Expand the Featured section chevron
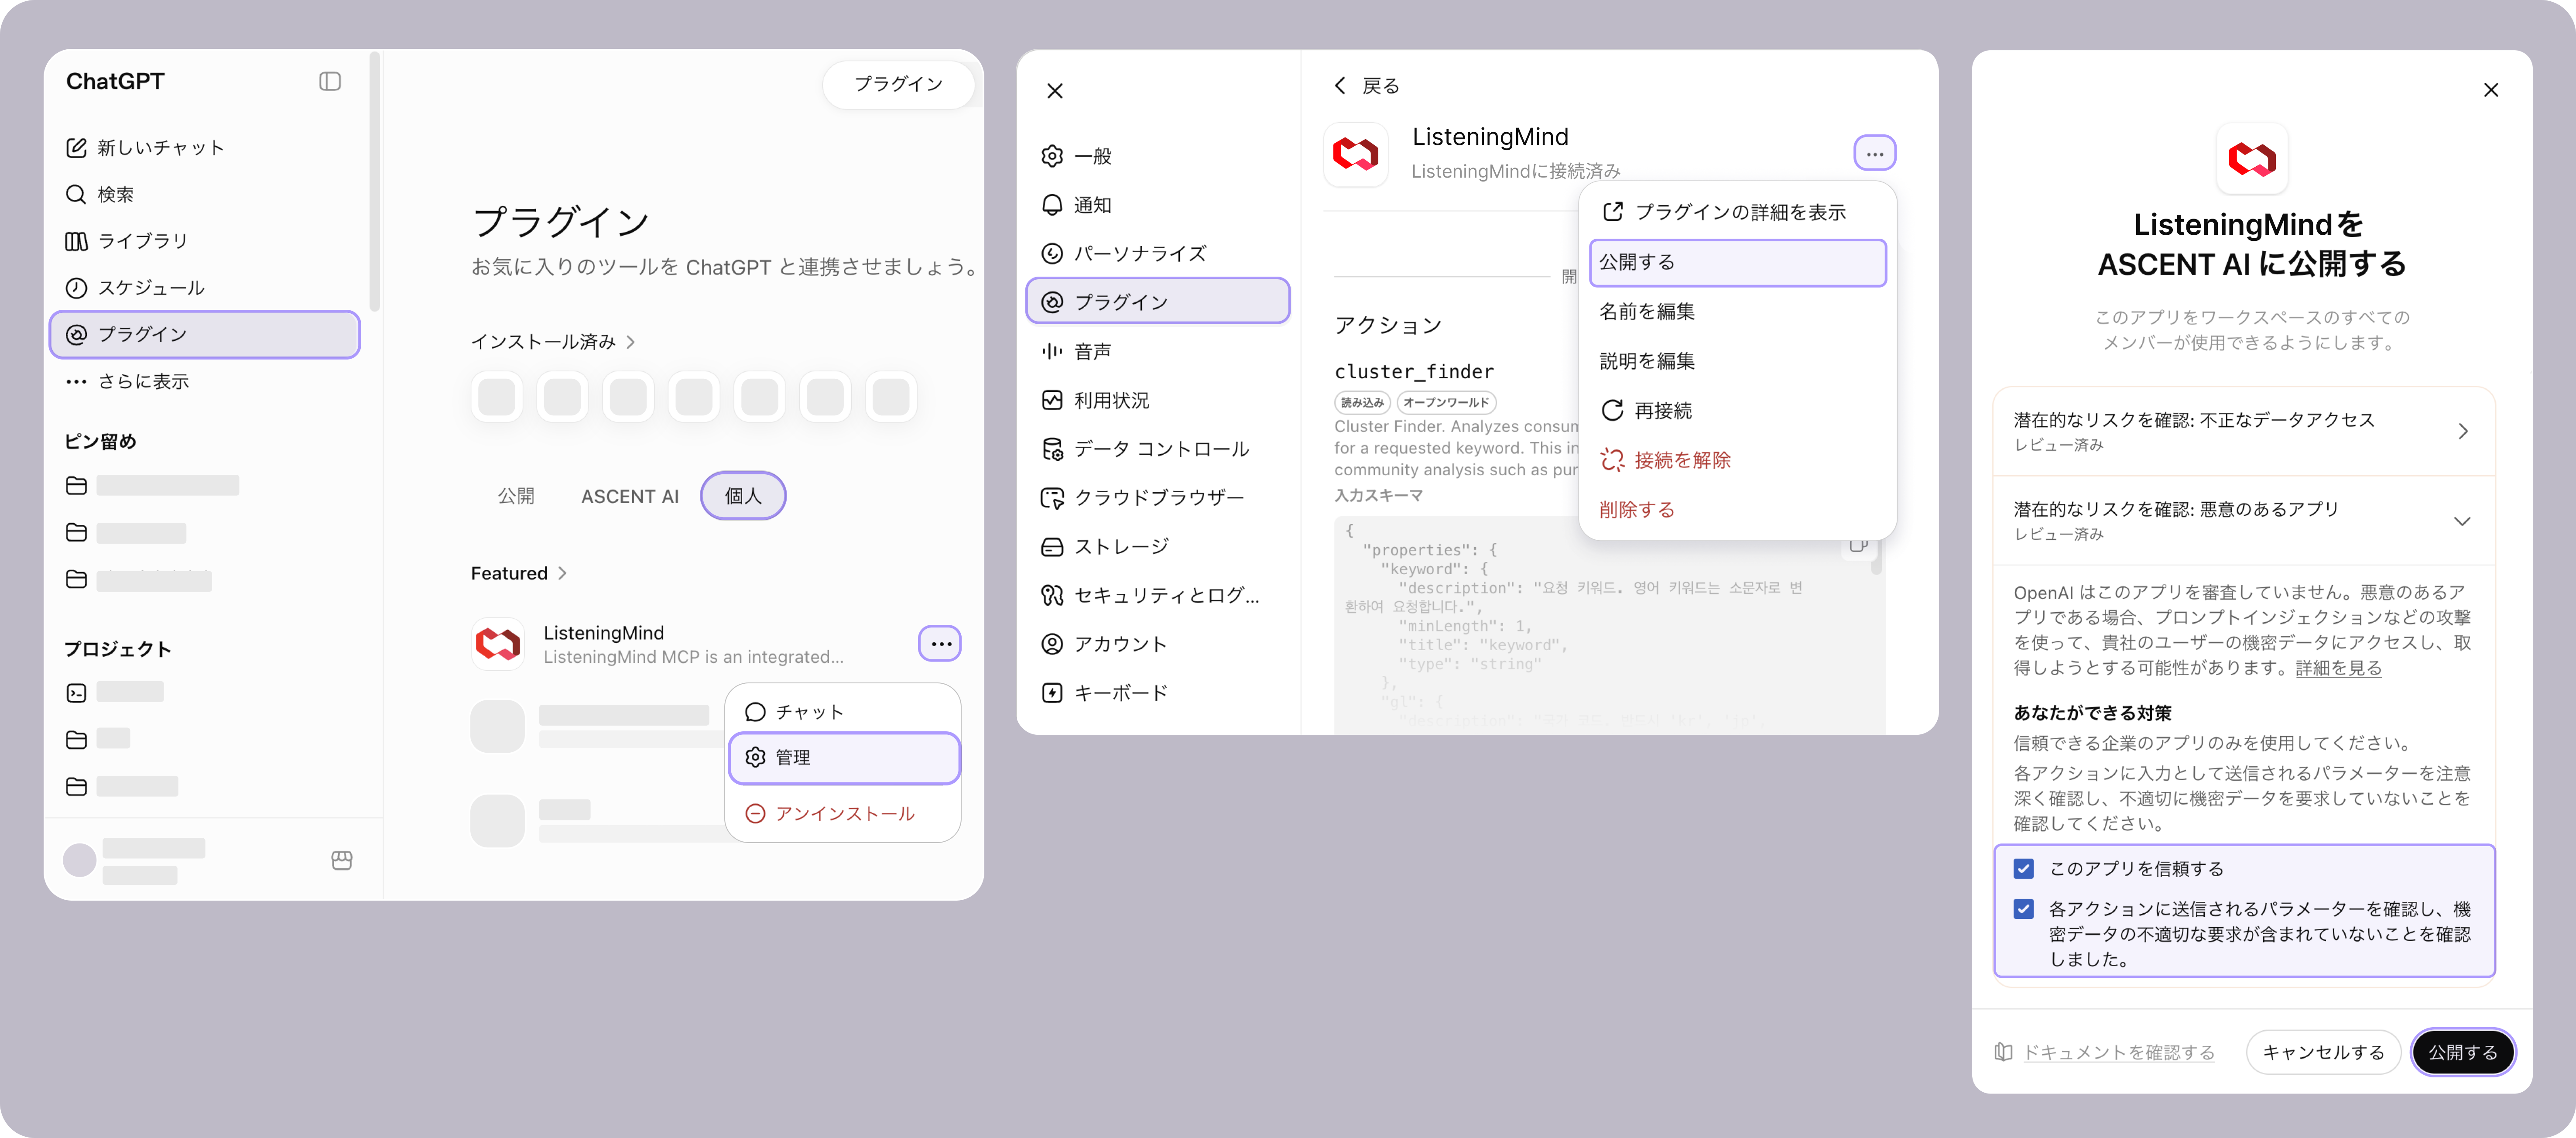The height and width of the screenshot is (1138, 2576). coord(563,573)
